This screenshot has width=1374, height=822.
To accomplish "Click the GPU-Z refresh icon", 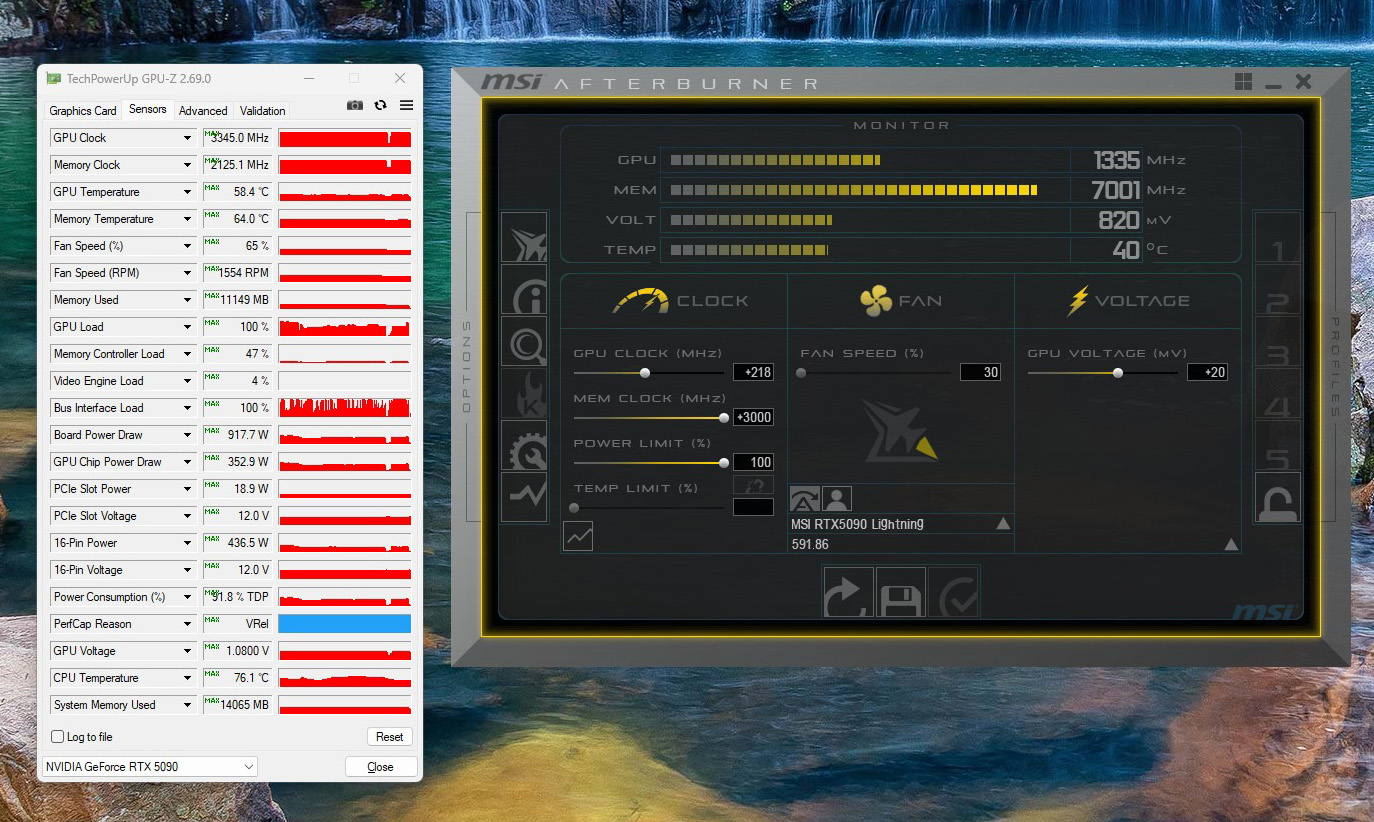I will click(380, 105).
